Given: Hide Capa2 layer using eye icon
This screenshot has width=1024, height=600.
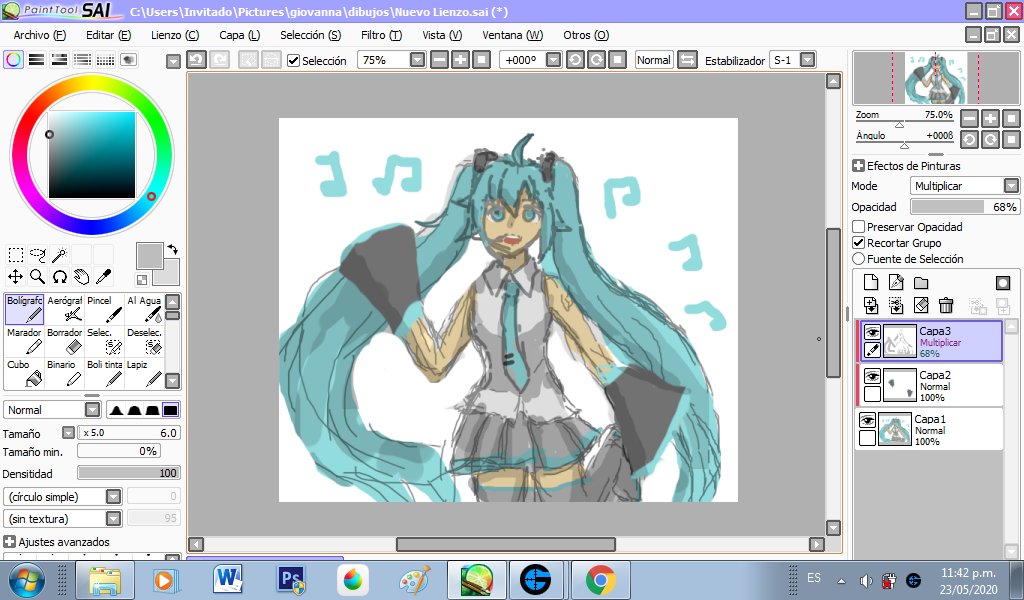Looking at the screenshot, I should point(872,376).
